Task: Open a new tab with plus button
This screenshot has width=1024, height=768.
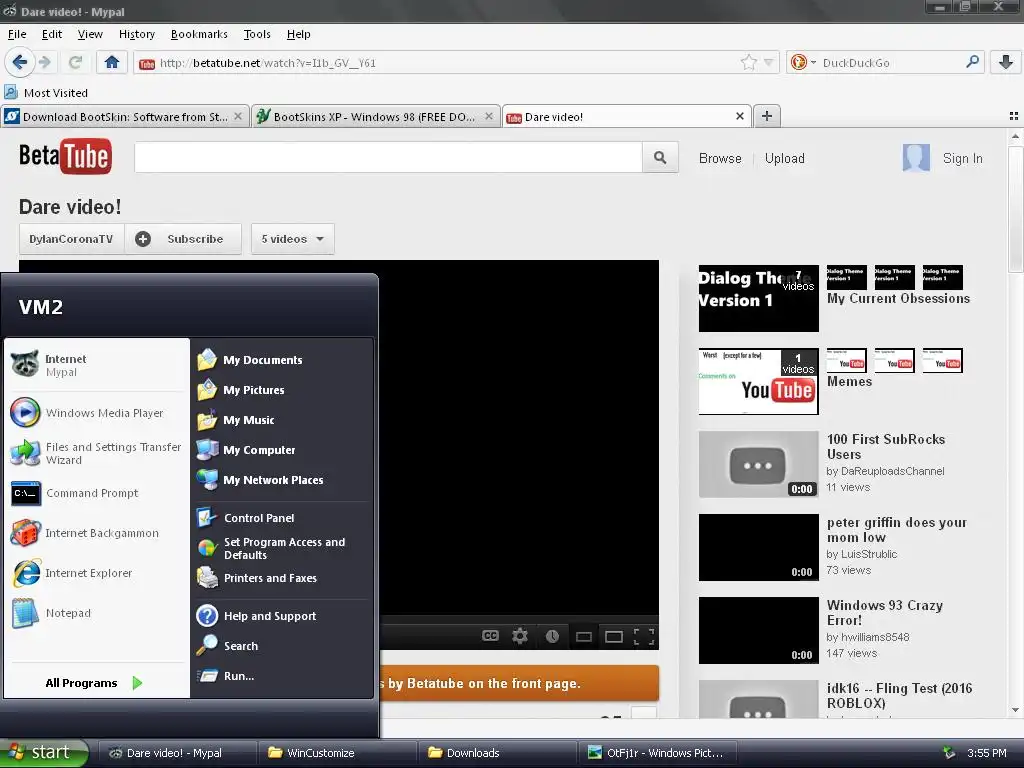Action: coord(767,116)
